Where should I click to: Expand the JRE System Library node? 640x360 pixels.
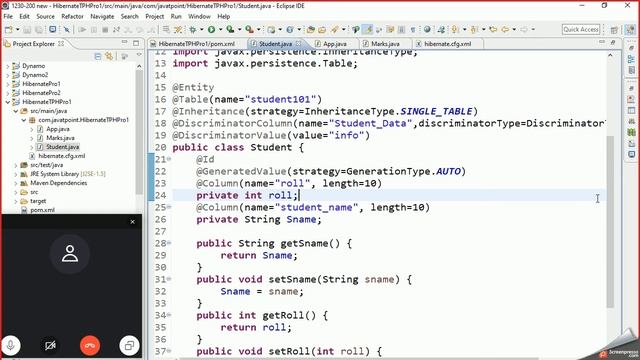pyautogui.click(x=16, y=174)
